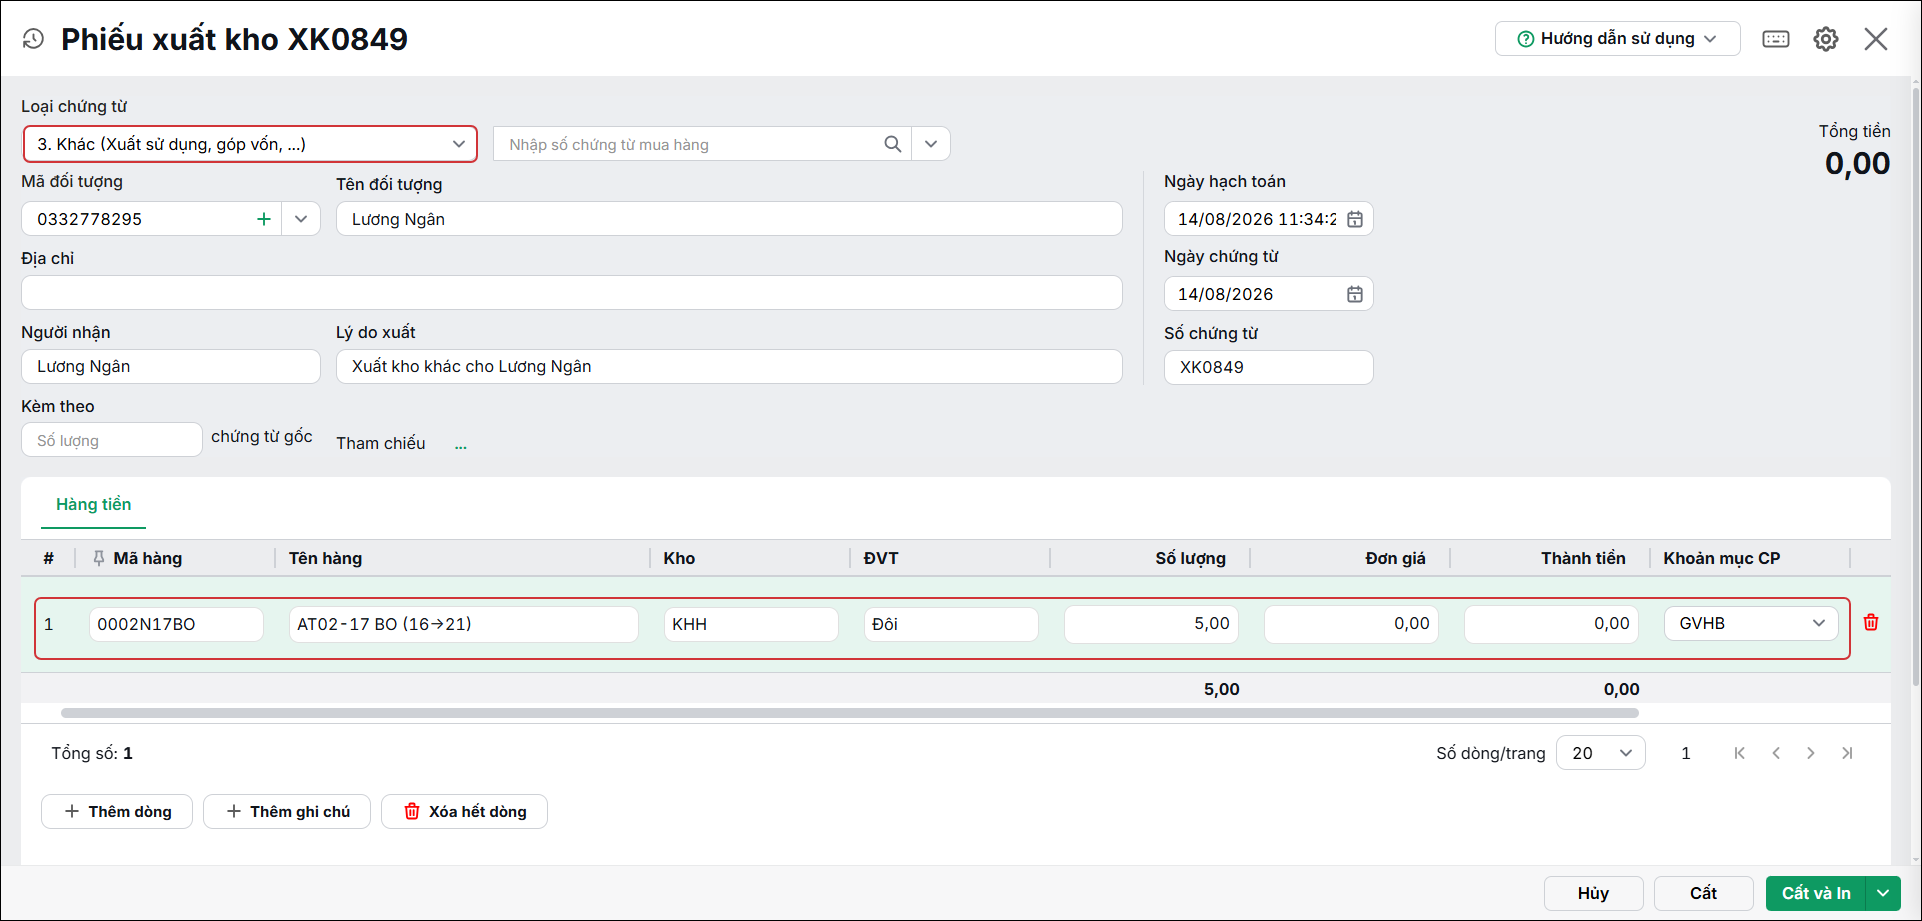Click the Thêm dòng button

(117, 811)
